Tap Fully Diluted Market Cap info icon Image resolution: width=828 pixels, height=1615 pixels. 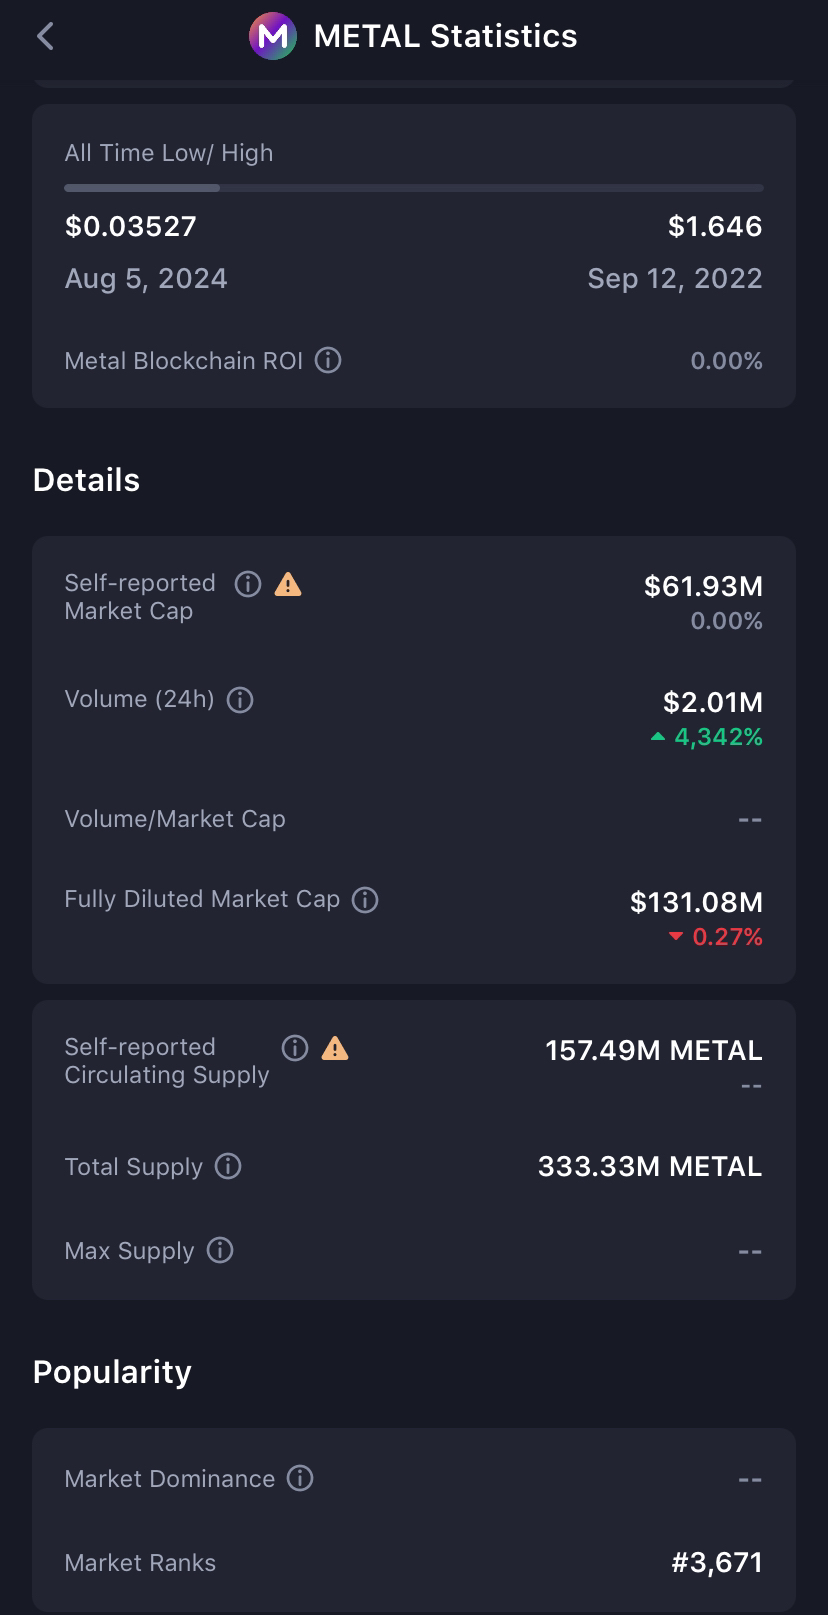[365, 900]
